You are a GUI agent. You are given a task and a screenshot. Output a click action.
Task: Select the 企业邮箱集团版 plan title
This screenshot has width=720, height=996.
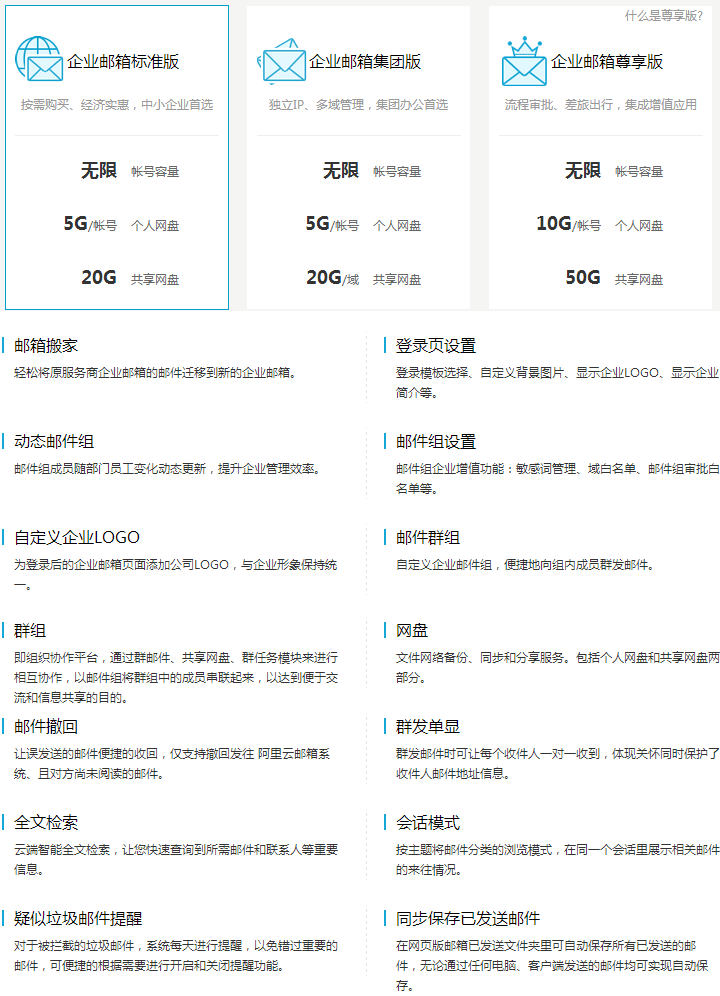[x=365, y=62]
